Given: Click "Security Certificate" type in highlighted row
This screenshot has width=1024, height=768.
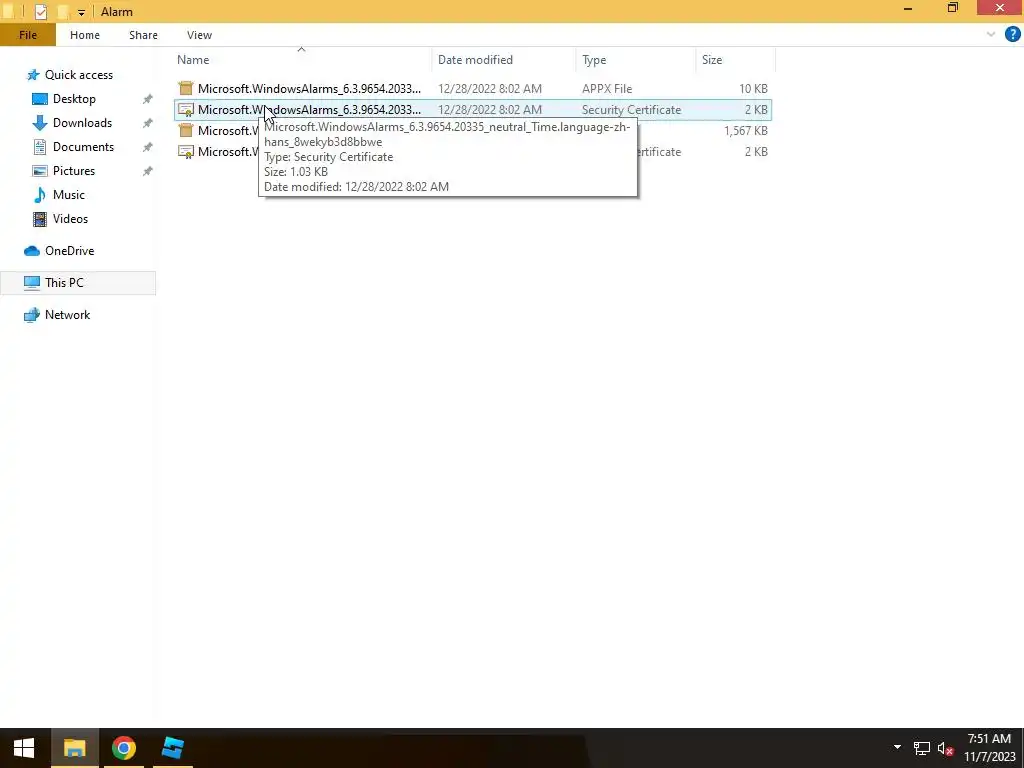Looking at the screenshot, I should pos(631,110).
